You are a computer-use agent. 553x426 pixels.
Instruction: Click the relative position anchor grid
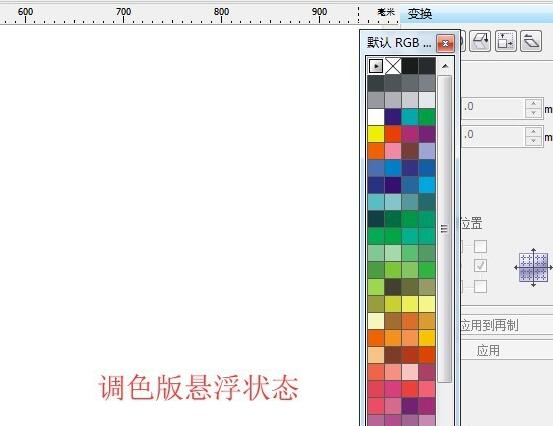coord(533,267)
